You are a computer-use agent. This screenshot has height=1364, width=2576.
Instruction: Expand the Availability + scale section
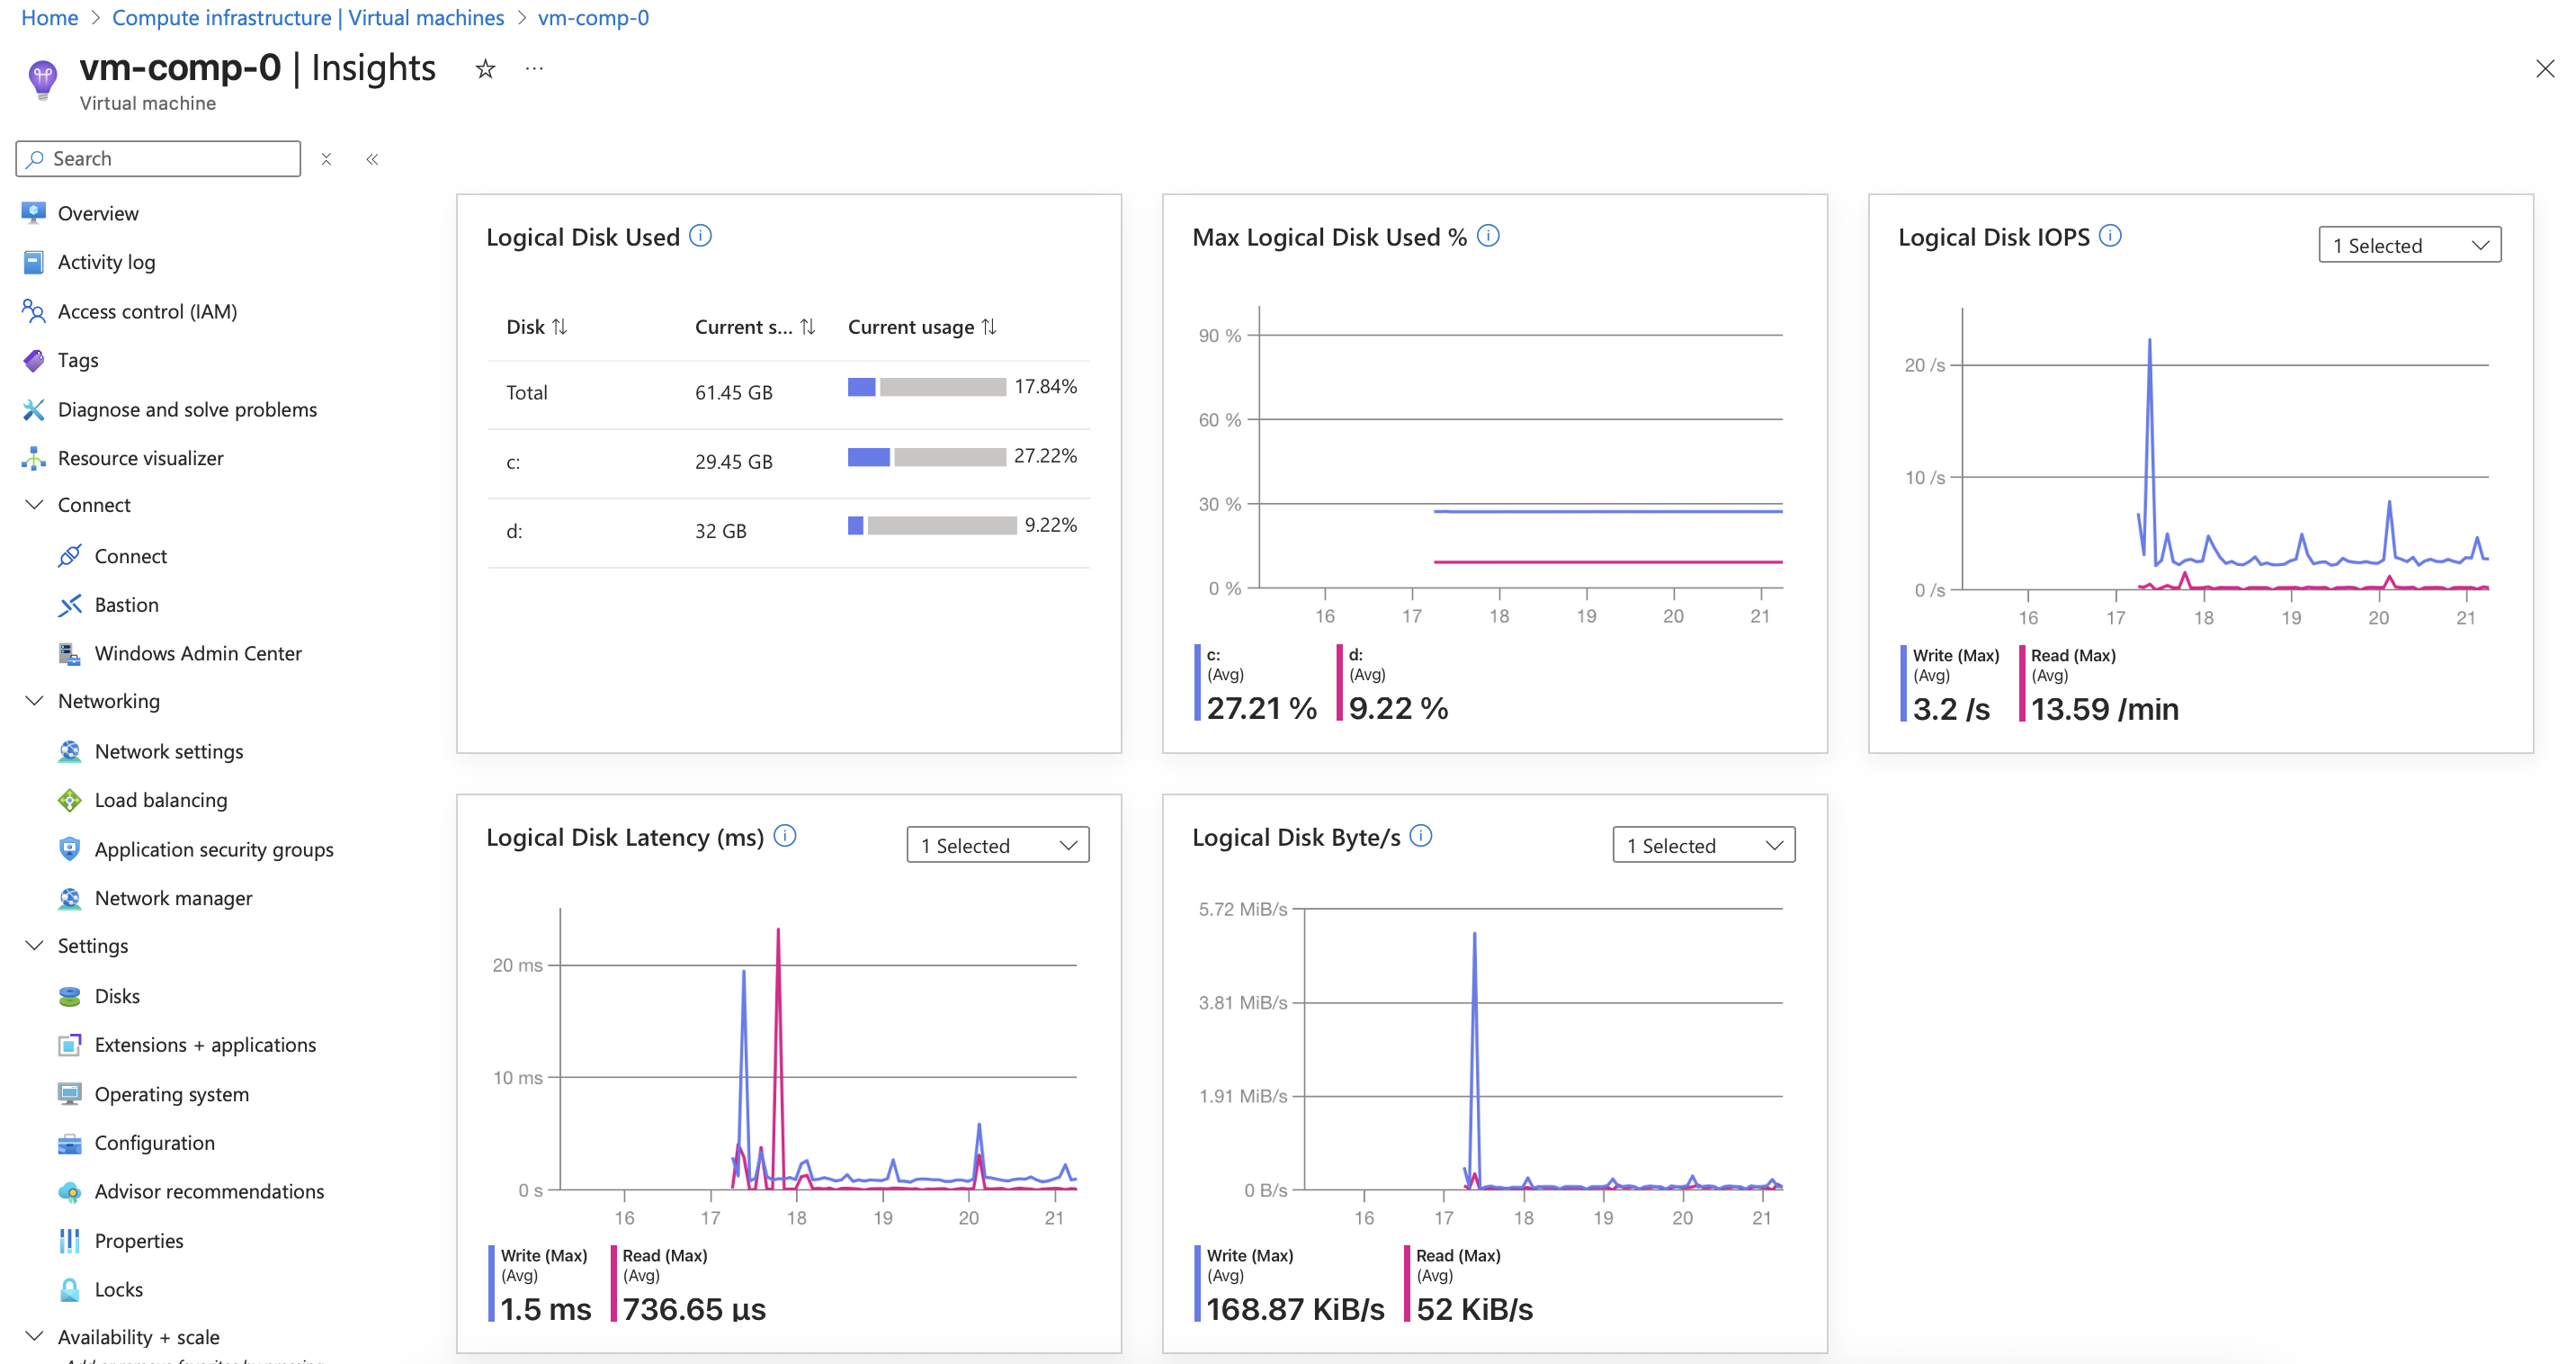point(33,1336)
